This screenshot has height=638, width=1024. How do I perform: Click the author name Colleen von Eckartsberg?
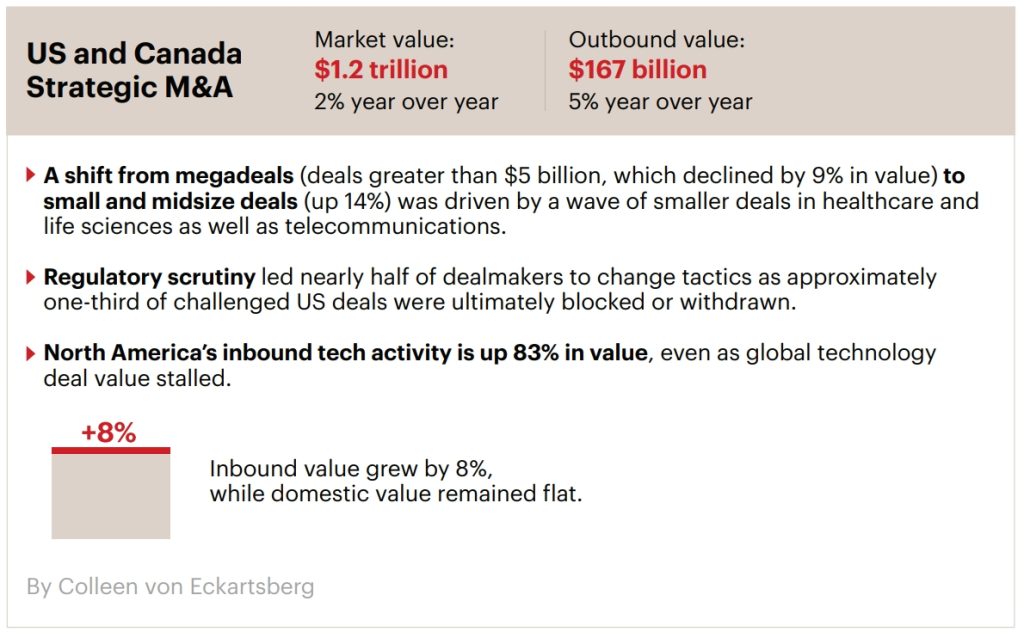(x=170, y=586)
